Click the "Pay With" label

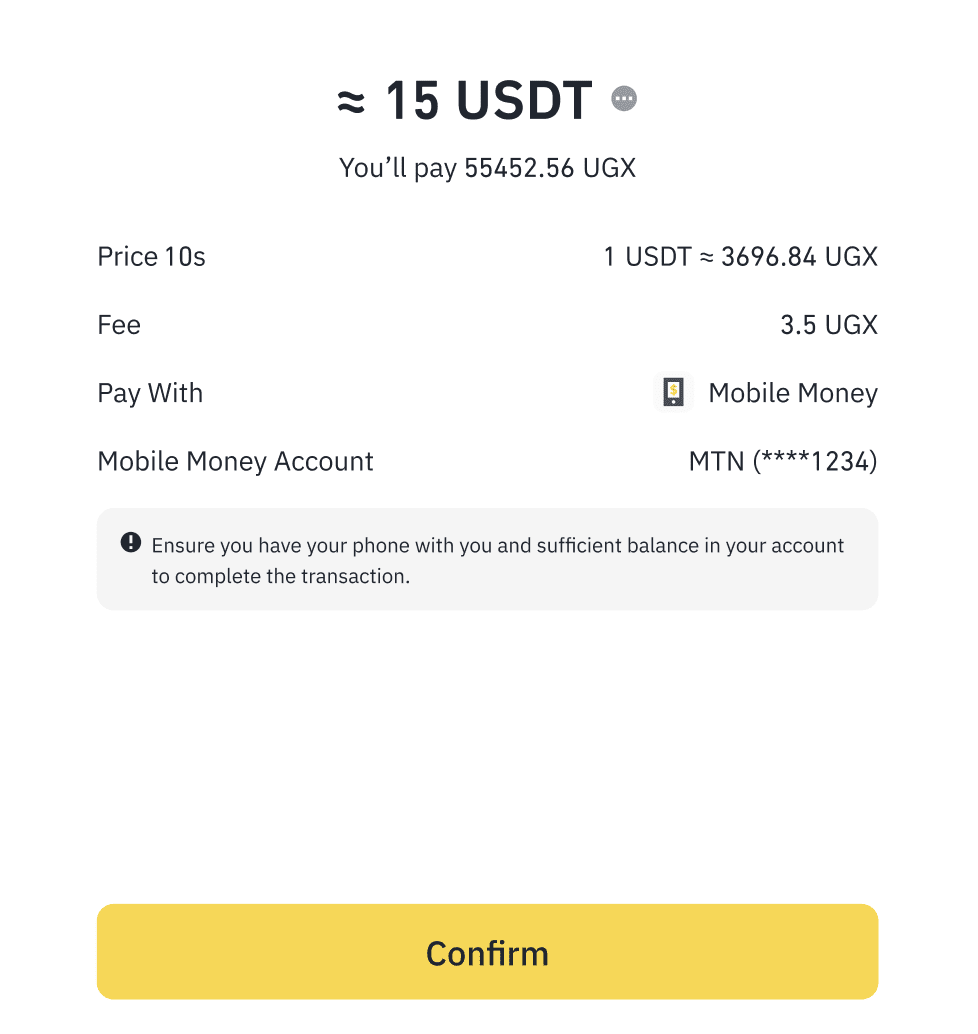tap(150, 393)
